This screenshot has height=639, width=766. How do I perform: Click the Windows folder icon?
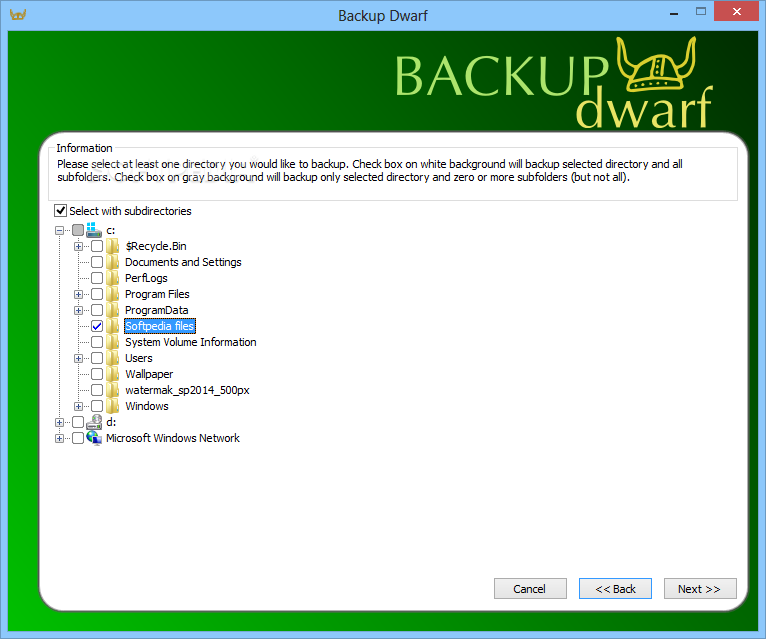coord(113,406)
